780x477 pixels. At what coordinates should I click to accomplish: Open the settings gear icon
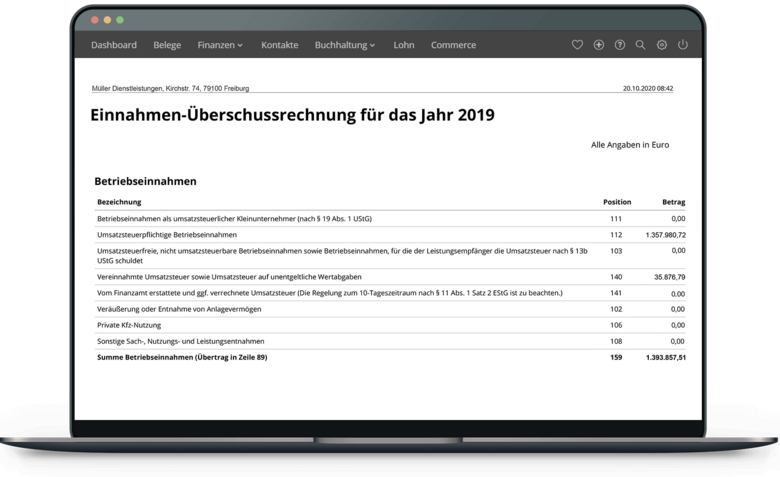tap(662, 45)
